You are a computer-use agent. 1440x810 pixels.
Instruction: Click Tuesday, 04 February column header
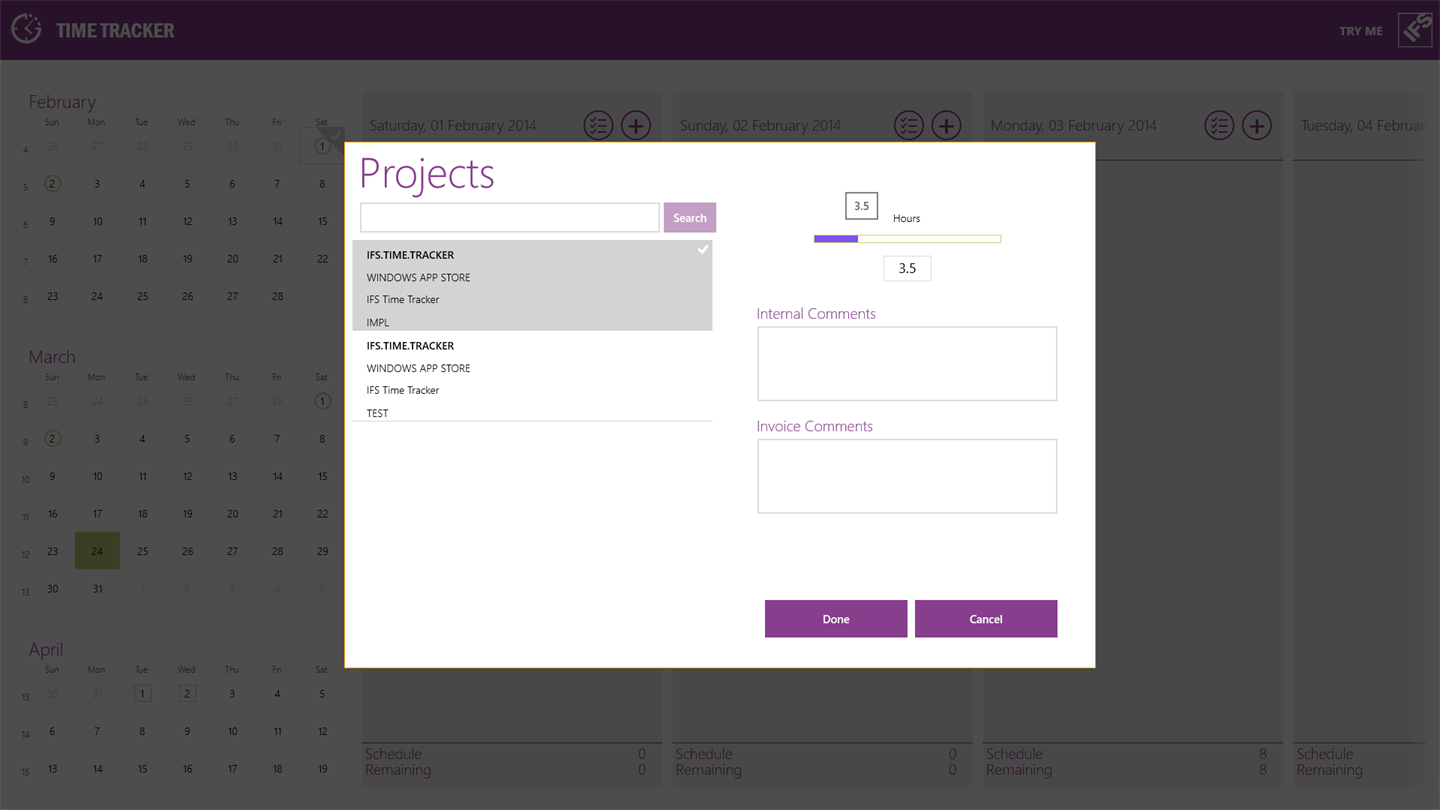click(x=1362, y=126)
